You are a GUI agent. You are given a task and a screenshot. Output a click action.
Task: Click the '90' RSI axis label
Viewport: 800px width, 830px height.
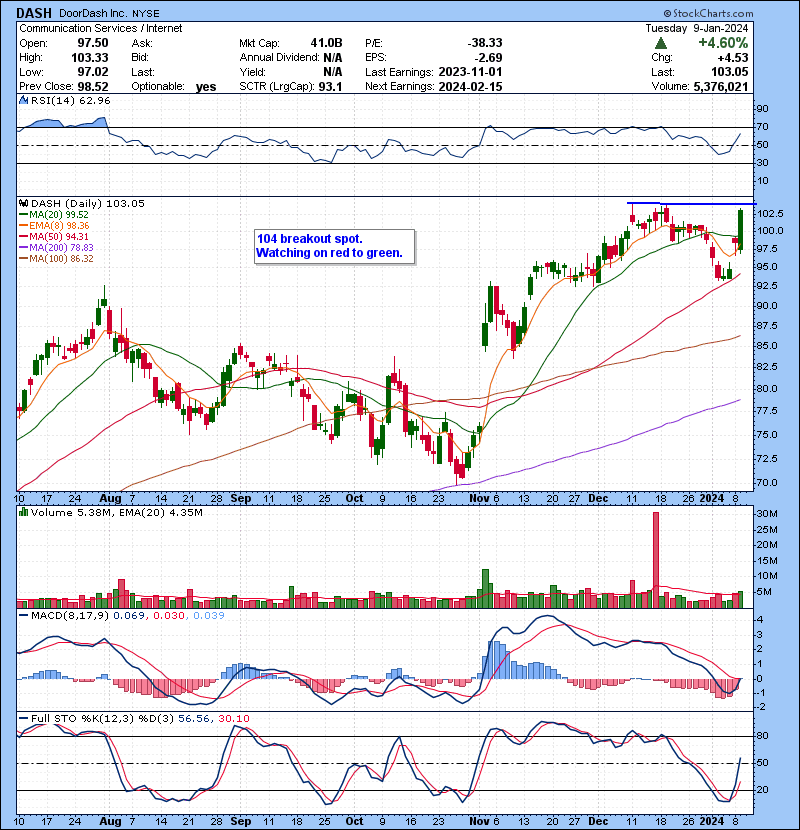762,109
